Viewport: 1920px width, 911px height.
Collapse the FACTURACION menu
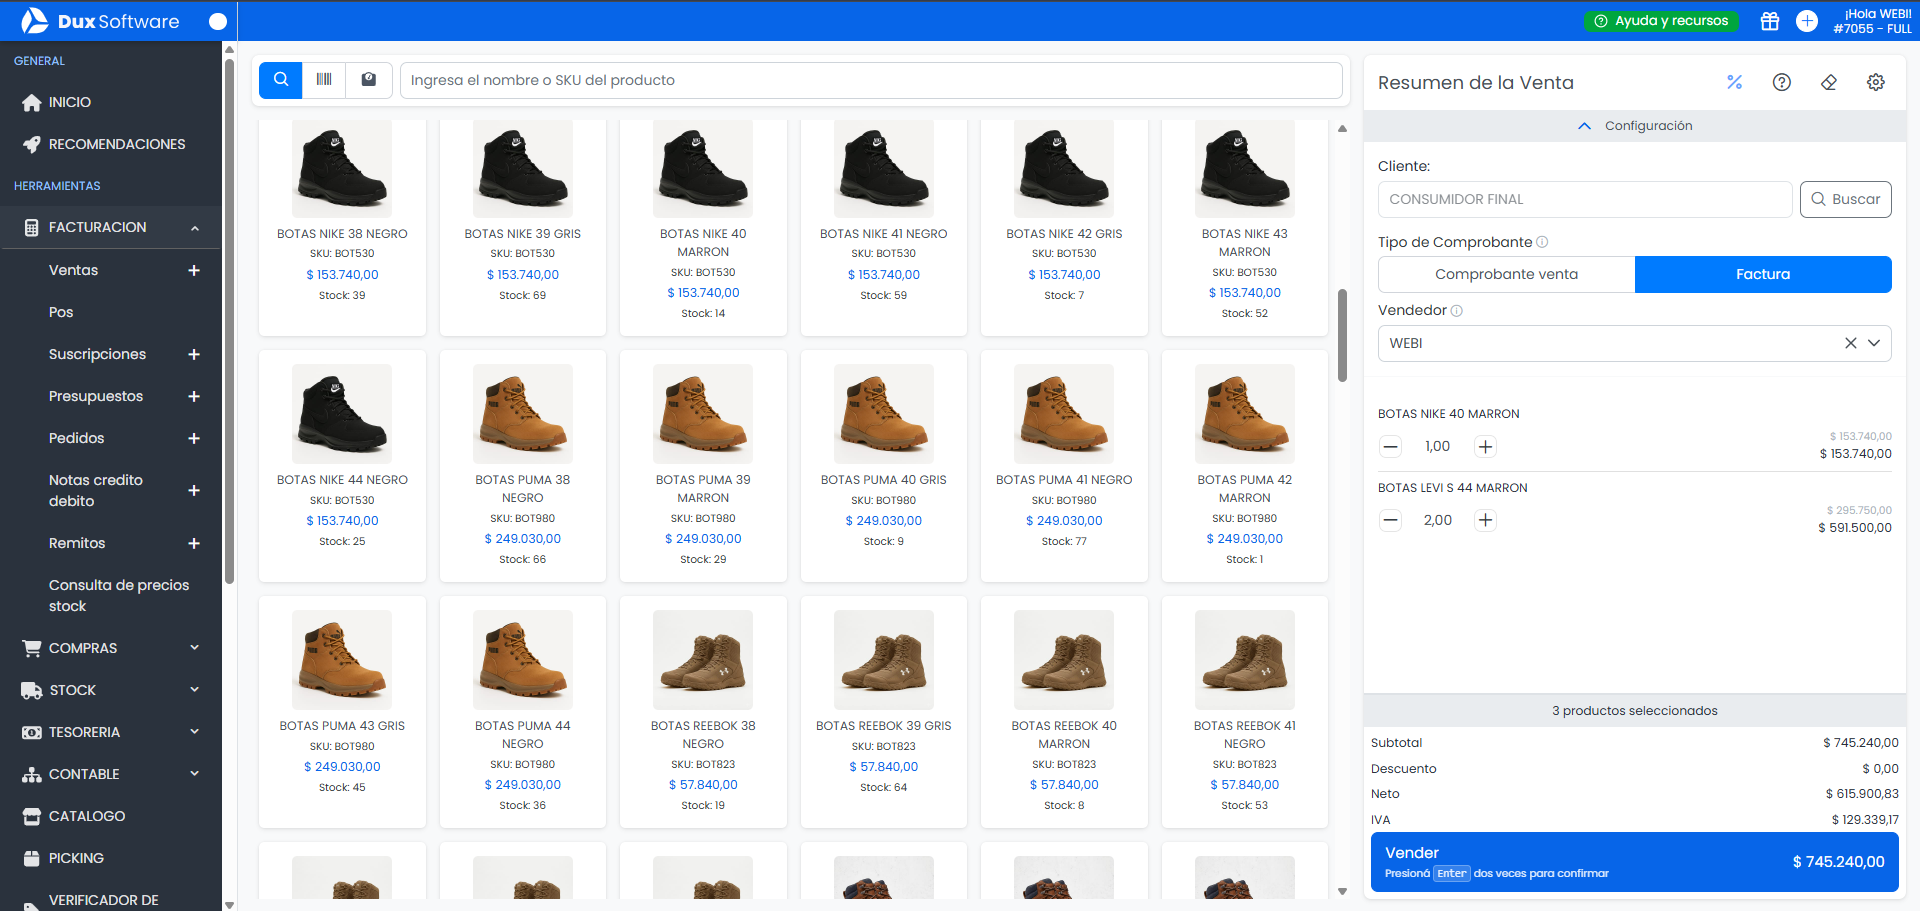(x=111, y=227)
